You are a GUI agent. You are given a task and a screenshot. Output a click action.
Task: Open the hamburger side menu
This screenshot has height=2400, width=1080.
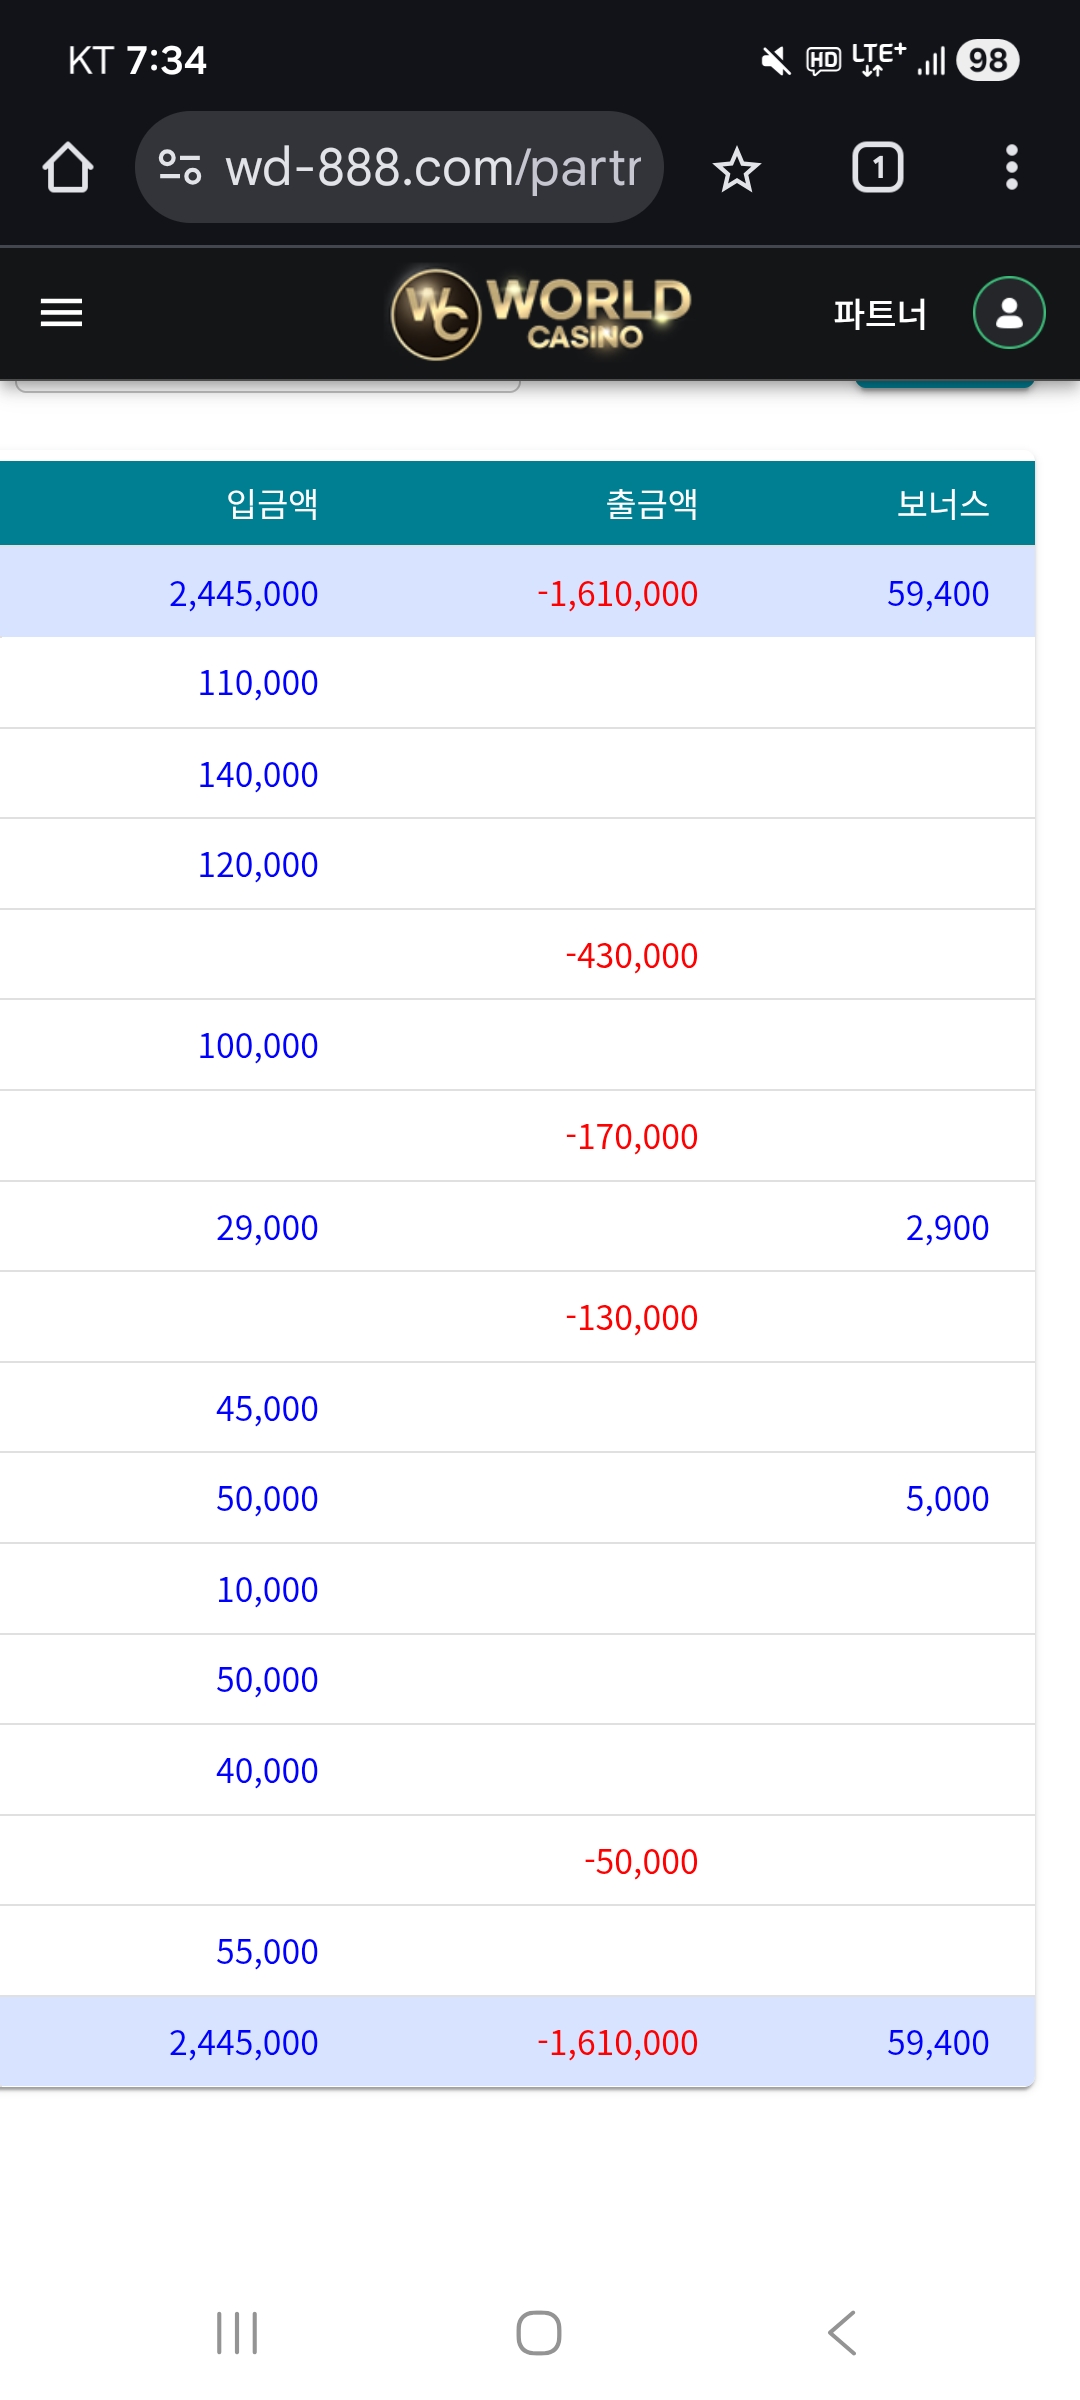pos(61,313)
